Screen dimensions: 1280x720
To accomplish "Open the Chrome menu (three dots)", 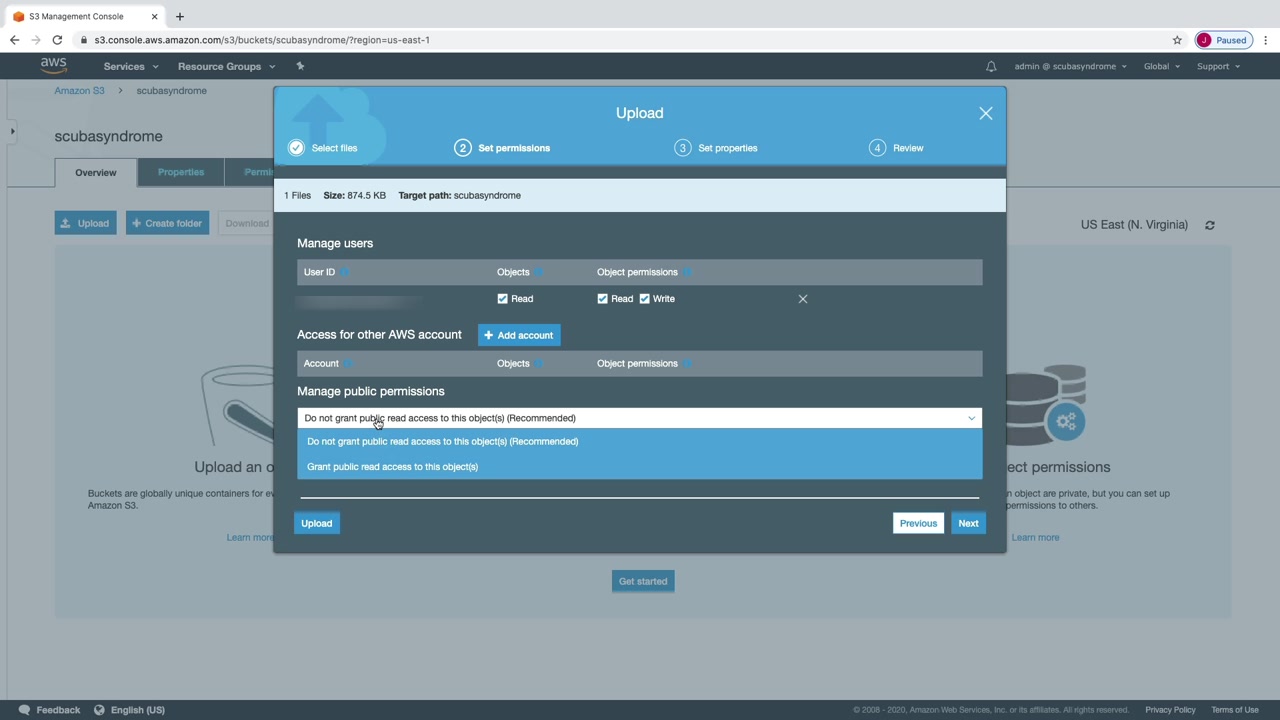I will 1266,40.
